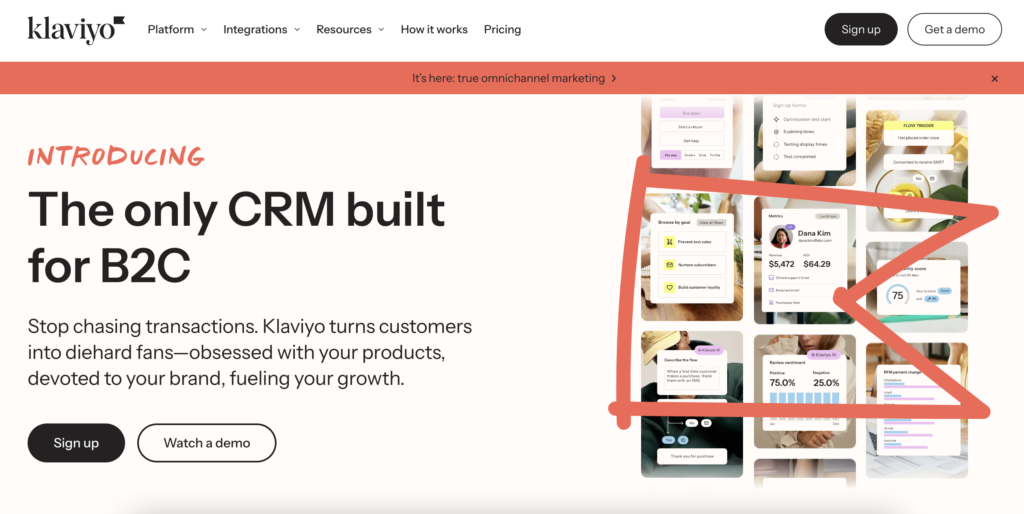Viewport: 1024px width, 514px height.
Task: Expand the Resources navigation dropdown
Action: 350,29
